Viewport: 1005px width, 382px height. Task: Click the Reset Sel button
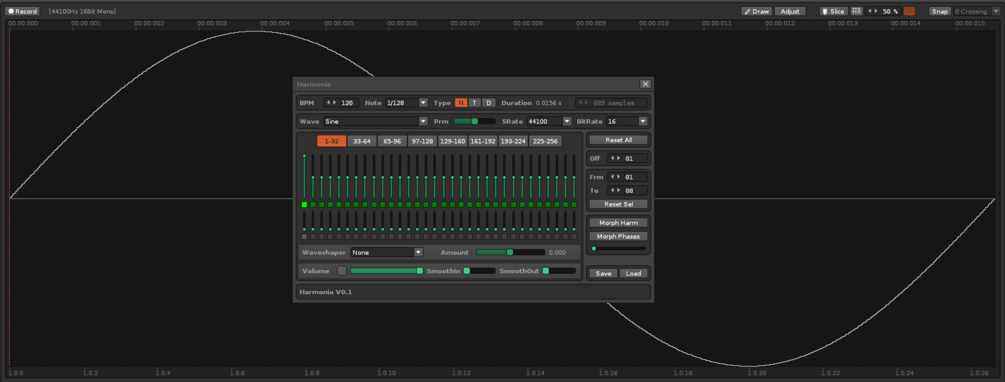click(x=619, y=204)
